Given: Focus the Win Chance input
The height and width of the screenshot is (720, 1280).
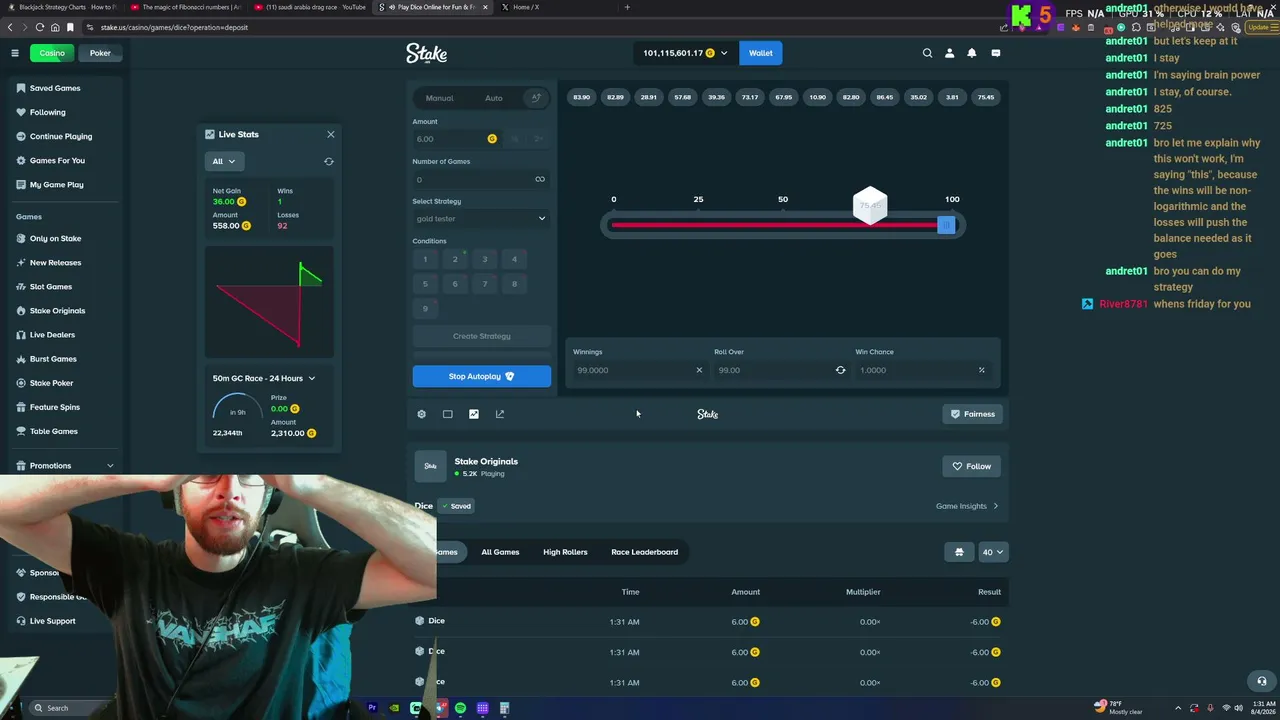Looking at the screenshot, I should [925, 370].
